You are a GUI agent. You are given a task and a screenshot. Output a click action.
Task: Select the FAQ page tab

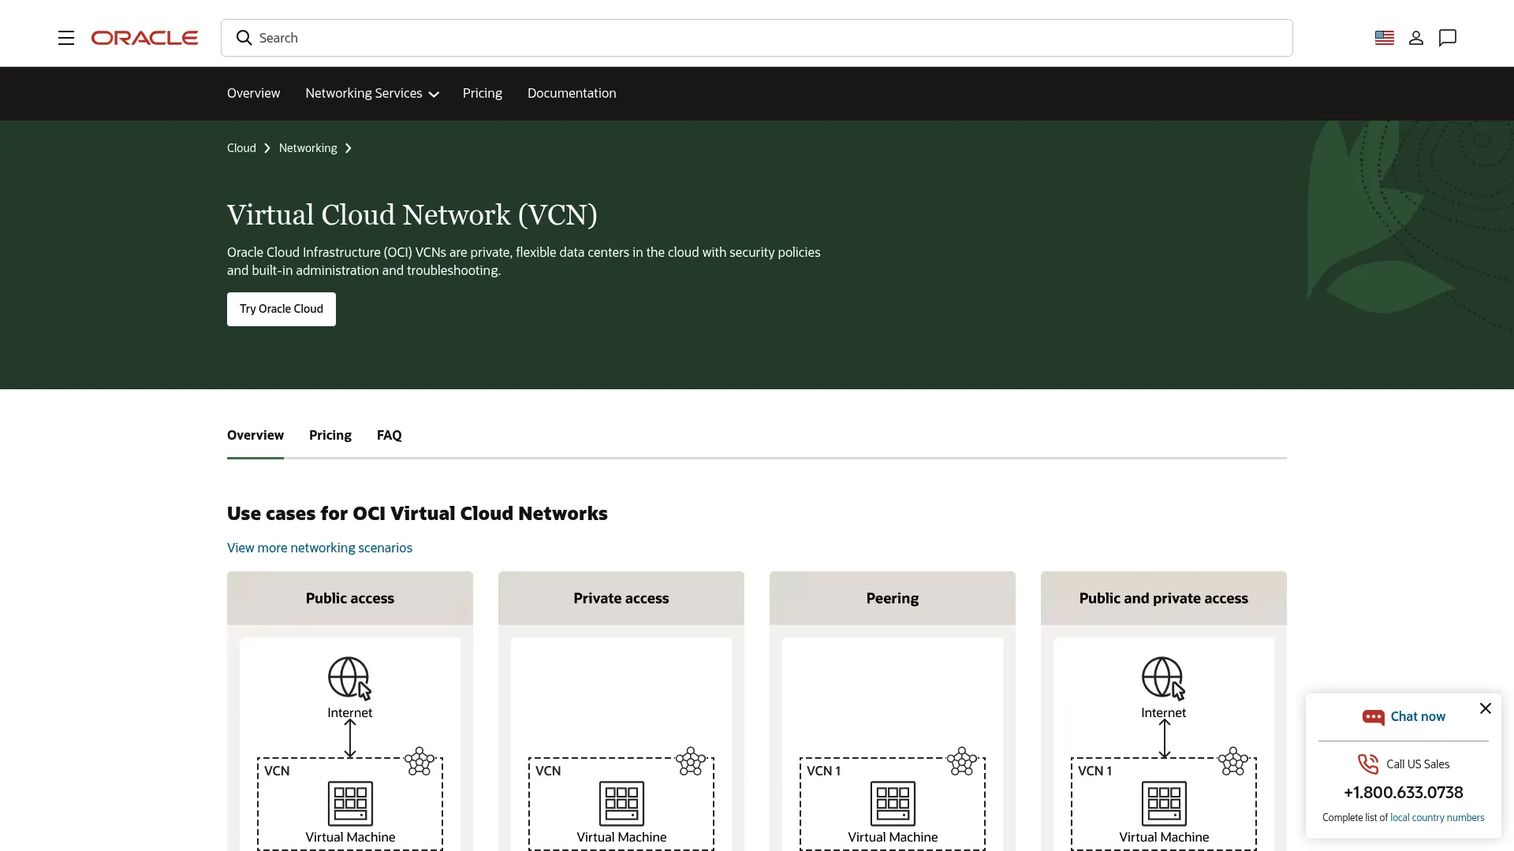389,435
